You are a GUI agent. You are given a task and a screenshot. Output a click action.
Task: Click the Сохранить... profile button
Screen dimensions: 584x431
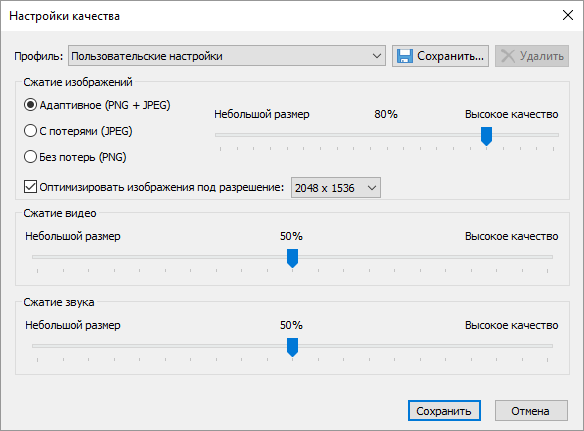coord(440,56)
